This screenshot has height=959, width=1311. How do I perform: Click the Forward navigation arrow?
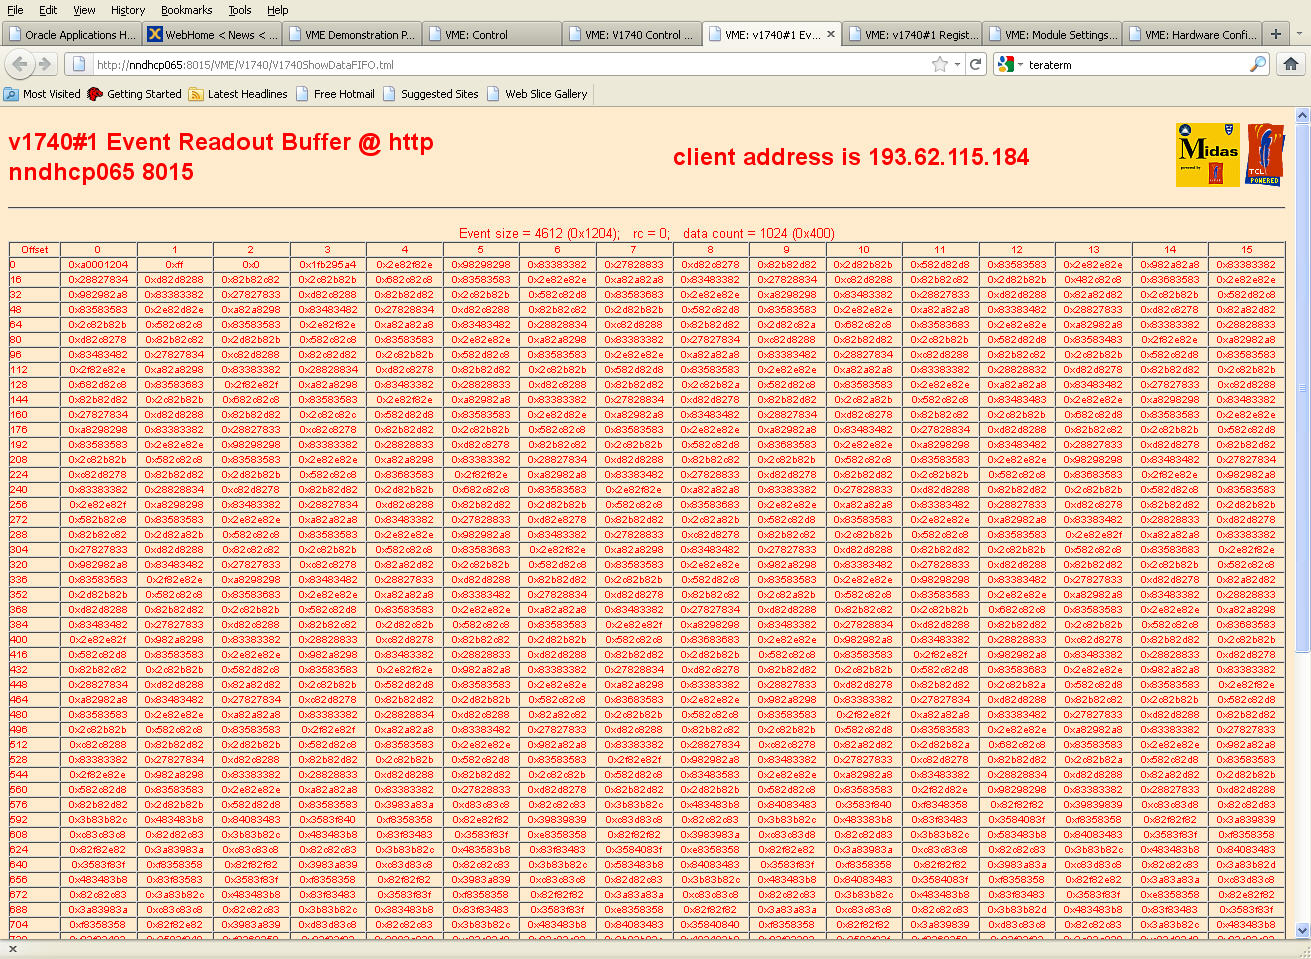45,64
